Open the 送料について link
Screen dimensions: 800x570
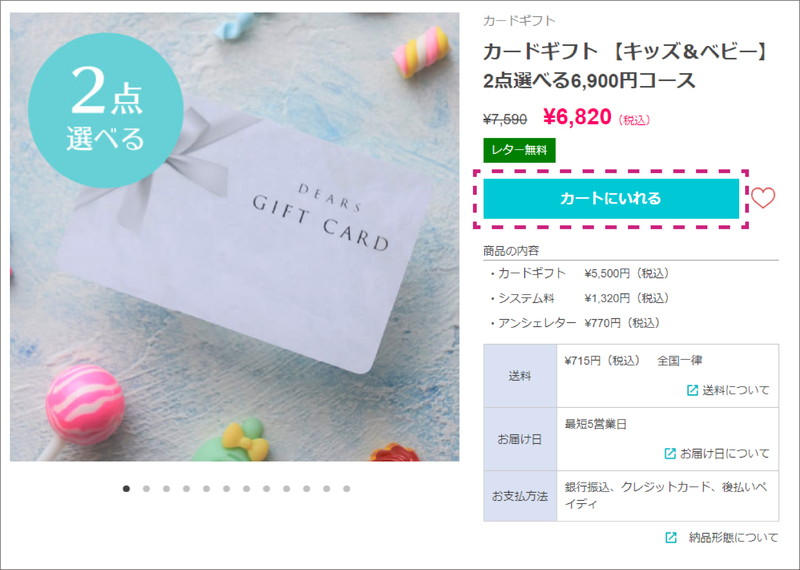pos(736,390)
